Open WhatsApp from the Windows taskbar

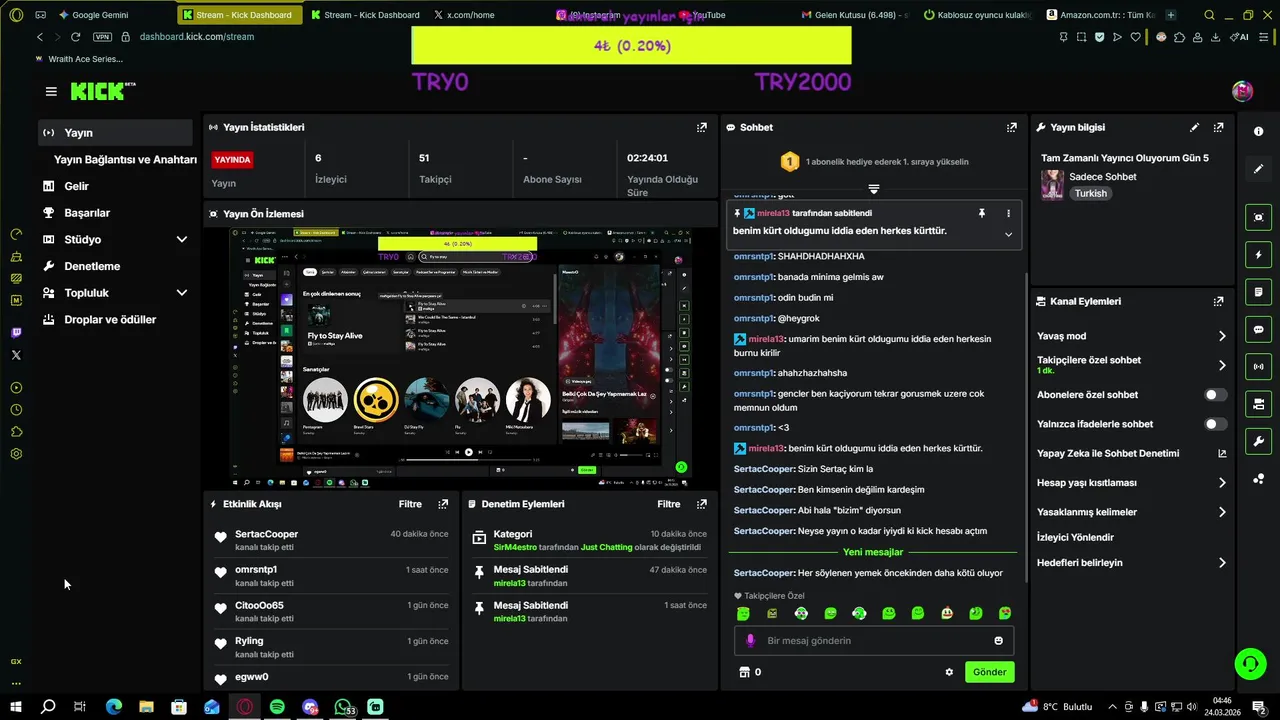[343, 707]
